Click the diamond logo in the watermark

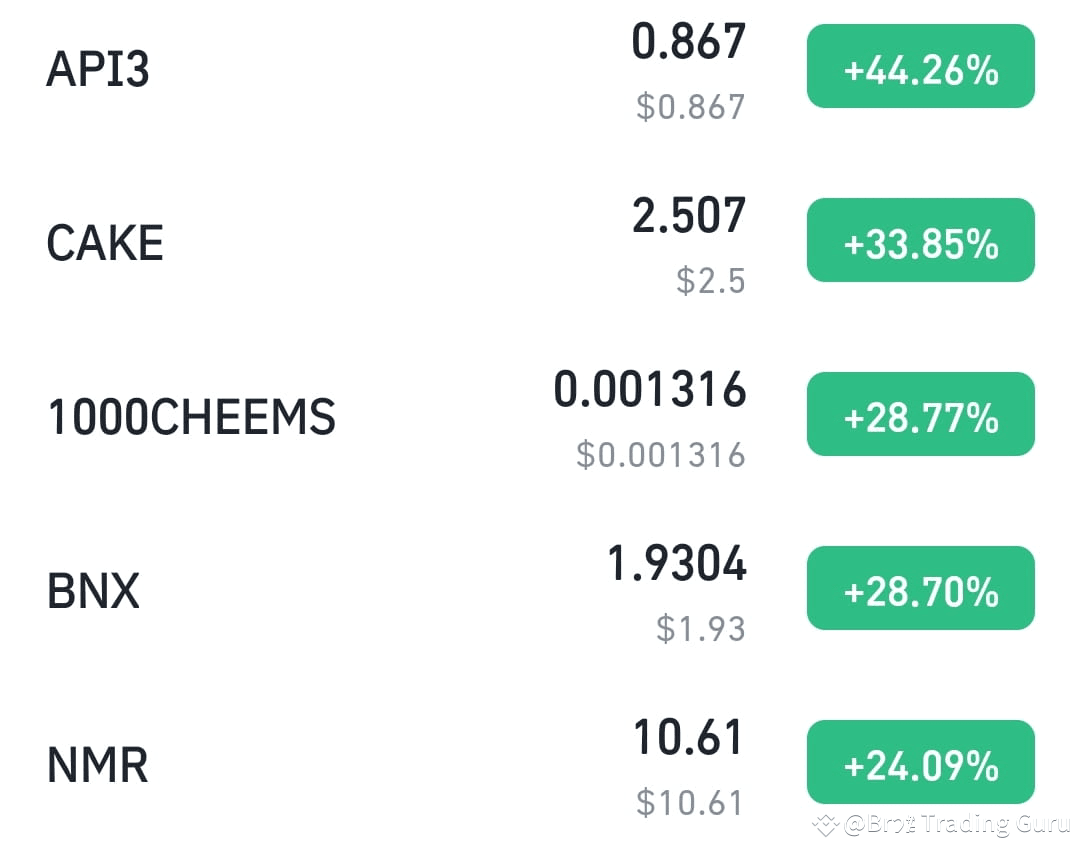pyautogui.click(x=827, y=825)
